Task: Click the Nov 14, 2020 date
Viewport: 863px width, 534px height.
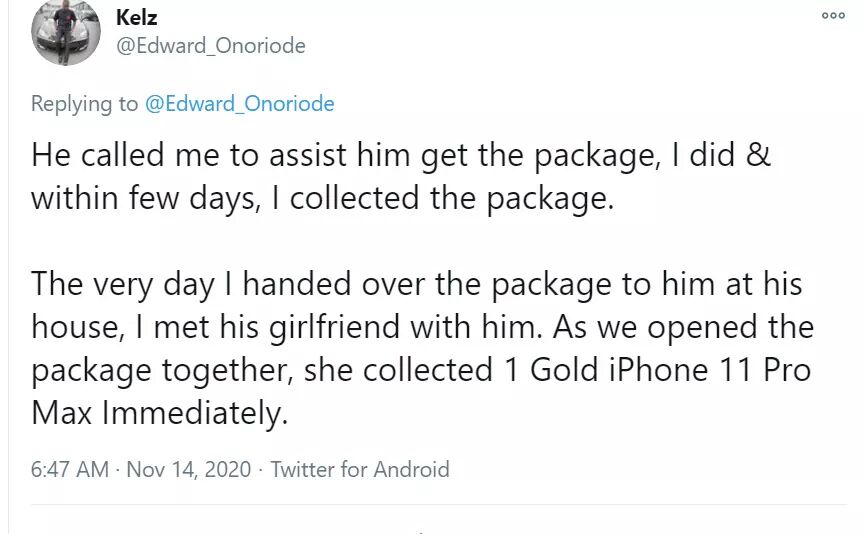Action: 187,469
